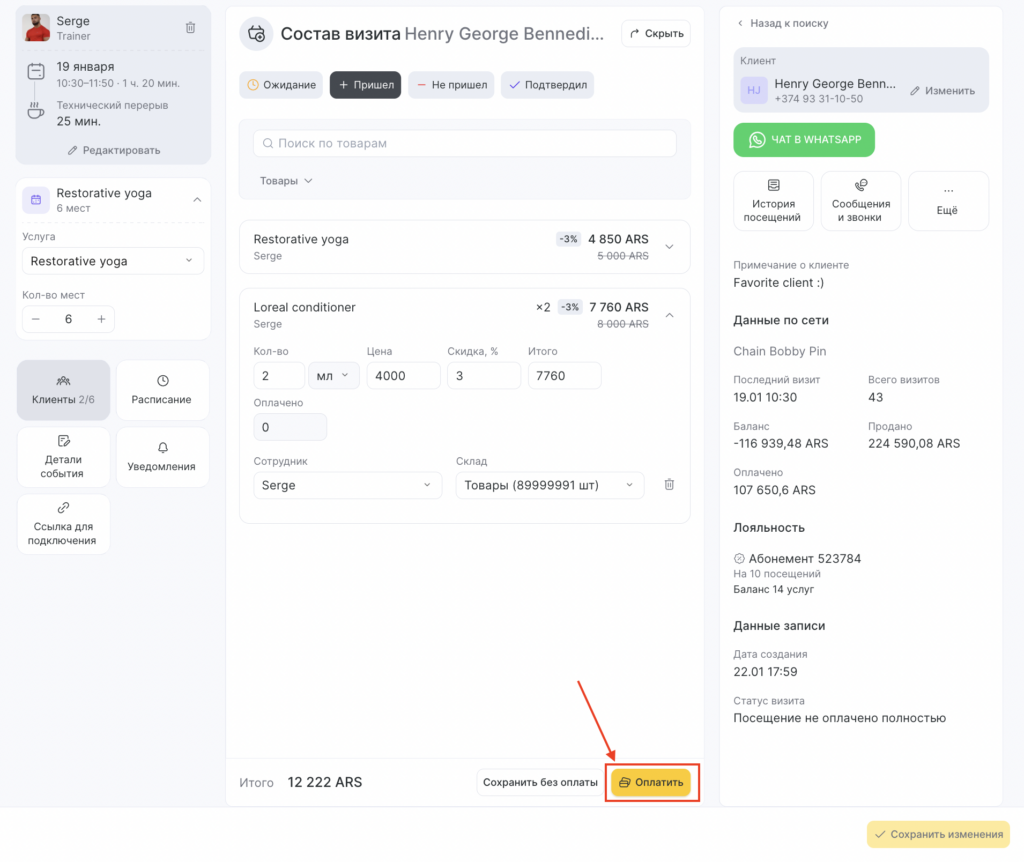Click the More (Ещё) options button
This screenshot has width=1024, height=862.
click(x=948, y=201)
